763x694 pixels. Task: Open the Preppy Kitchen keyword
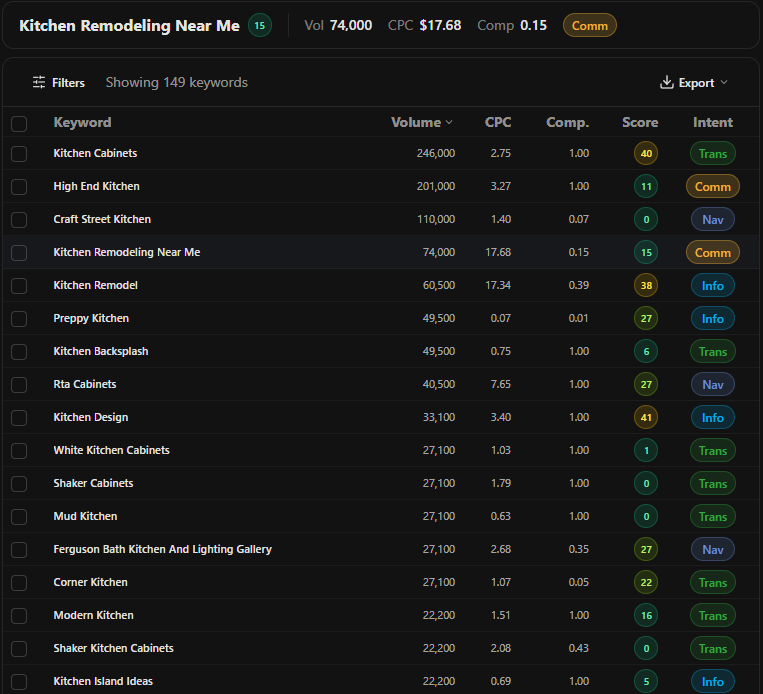pyautogui.click(x=91, y=318)
